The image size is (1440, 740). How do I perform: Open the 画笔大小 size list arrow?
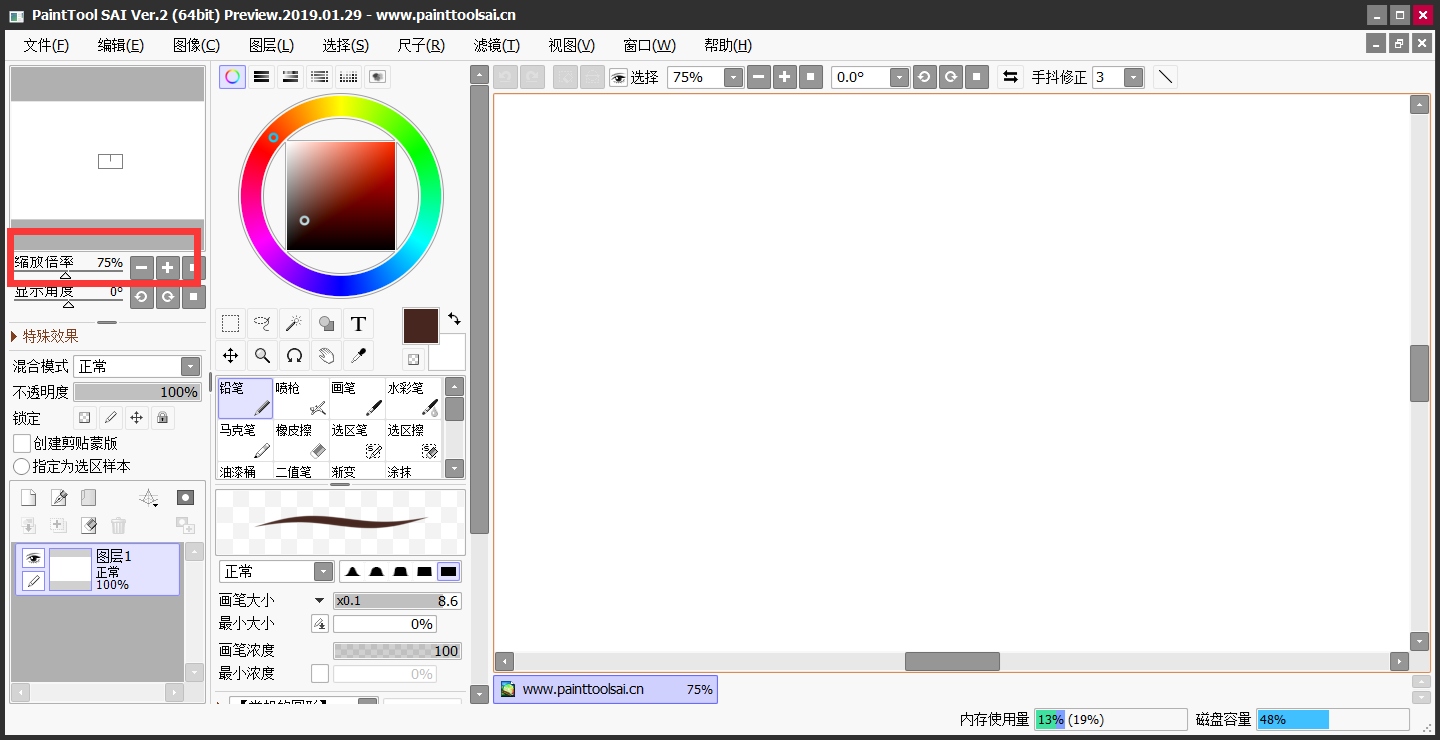coord(319,601)
